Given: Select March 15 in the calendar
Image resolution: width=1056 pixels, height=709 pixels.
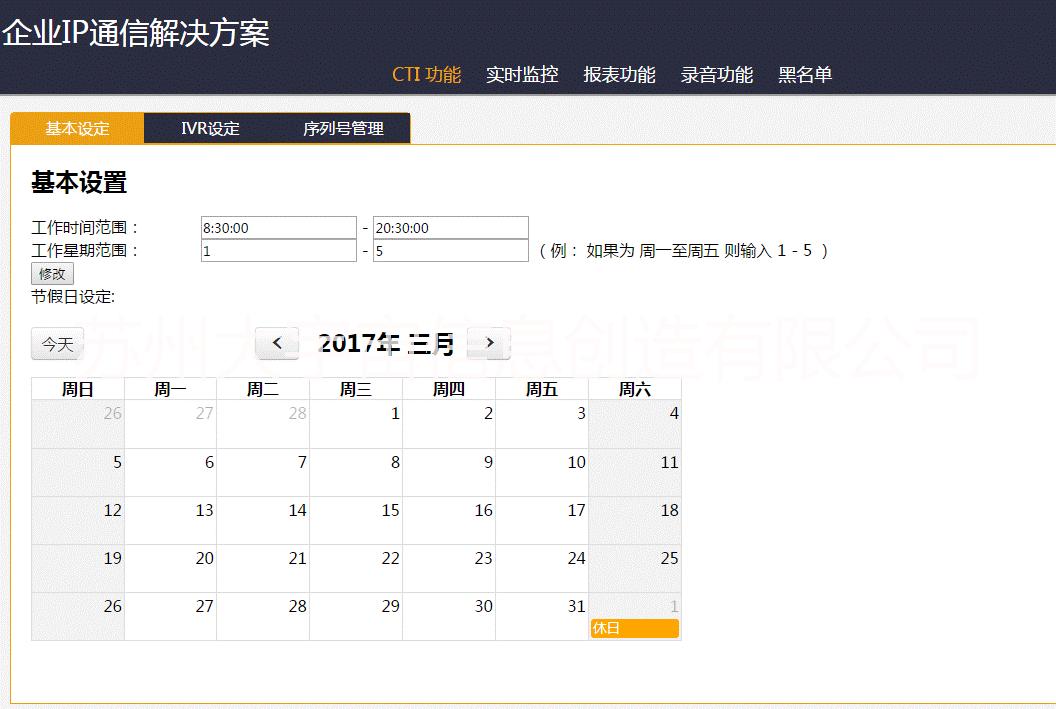Looking at the screenshot, I should [356, 520].
